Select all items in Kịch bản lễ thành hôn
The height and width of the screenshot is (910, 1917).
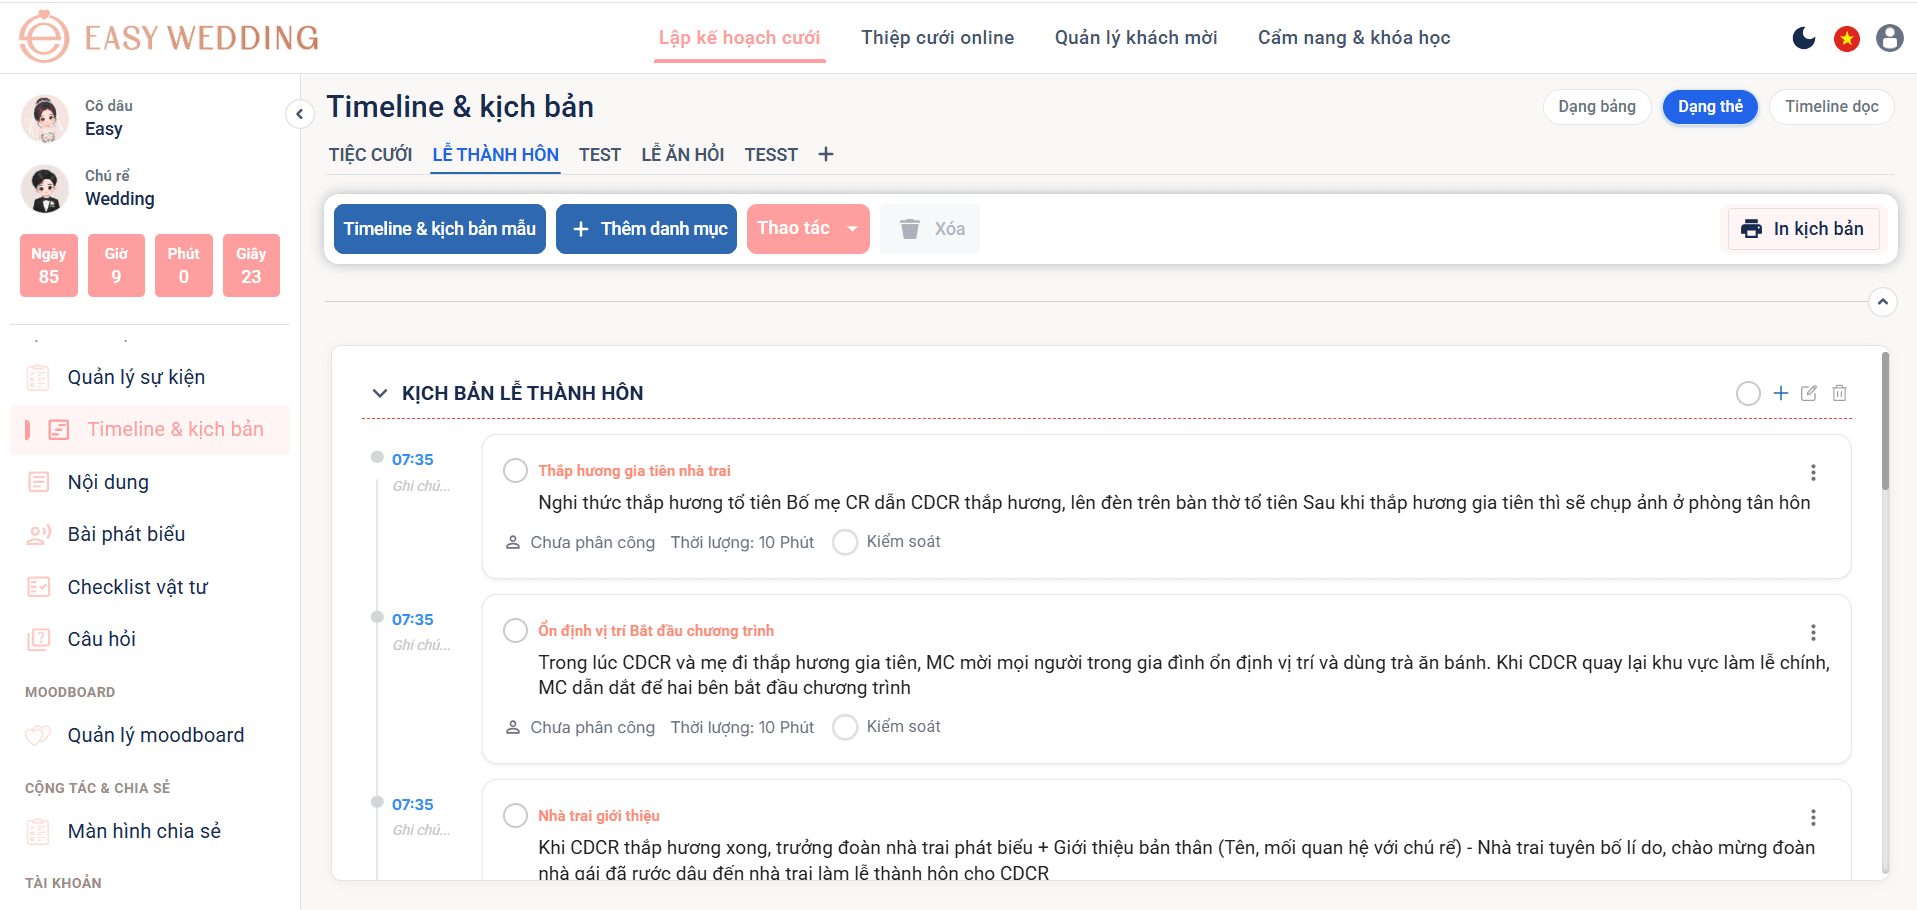point(1748,393)
